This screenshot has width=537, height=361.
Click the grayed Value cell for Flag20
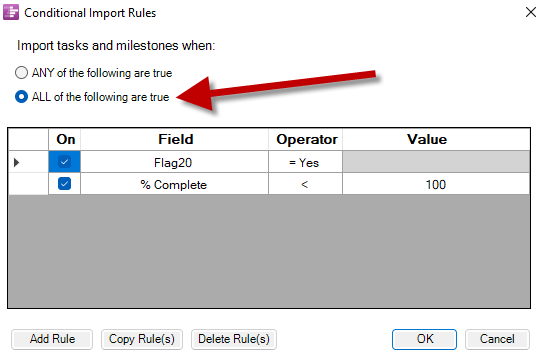(436, 162)
